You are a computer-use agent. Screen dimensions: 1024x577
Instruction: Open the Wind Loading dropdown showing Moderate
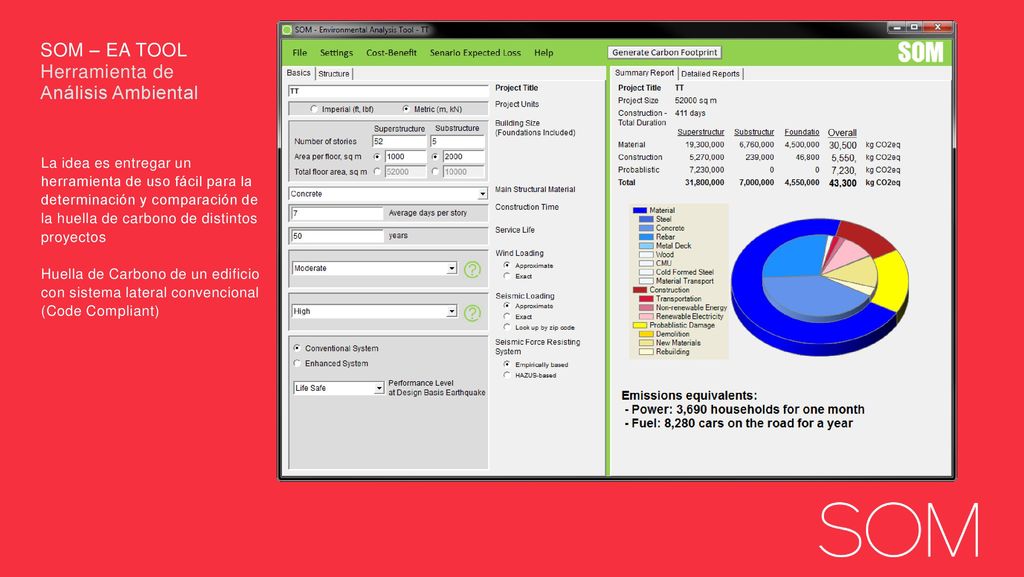[x=374, y=268]
